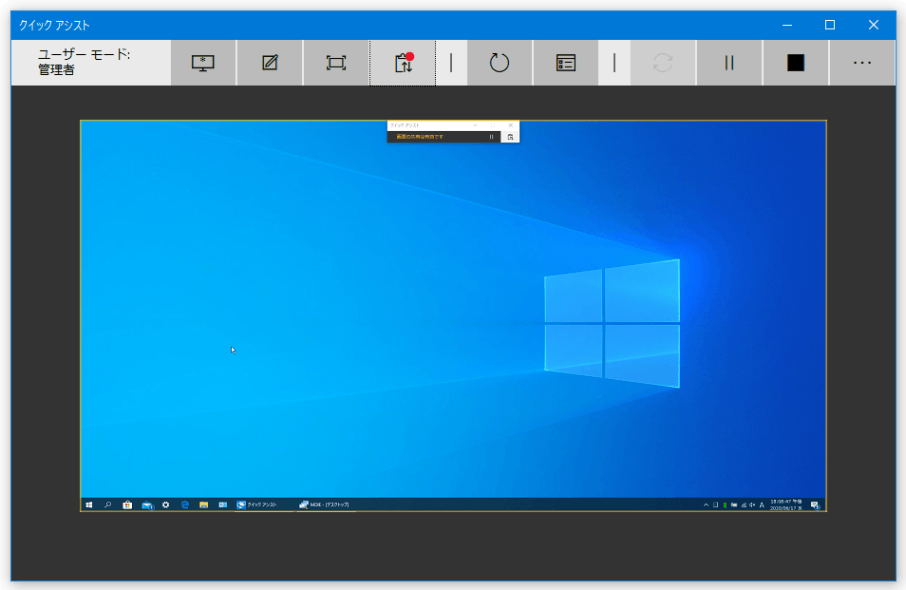Click the circular restart arrow icon

[499, 63]
